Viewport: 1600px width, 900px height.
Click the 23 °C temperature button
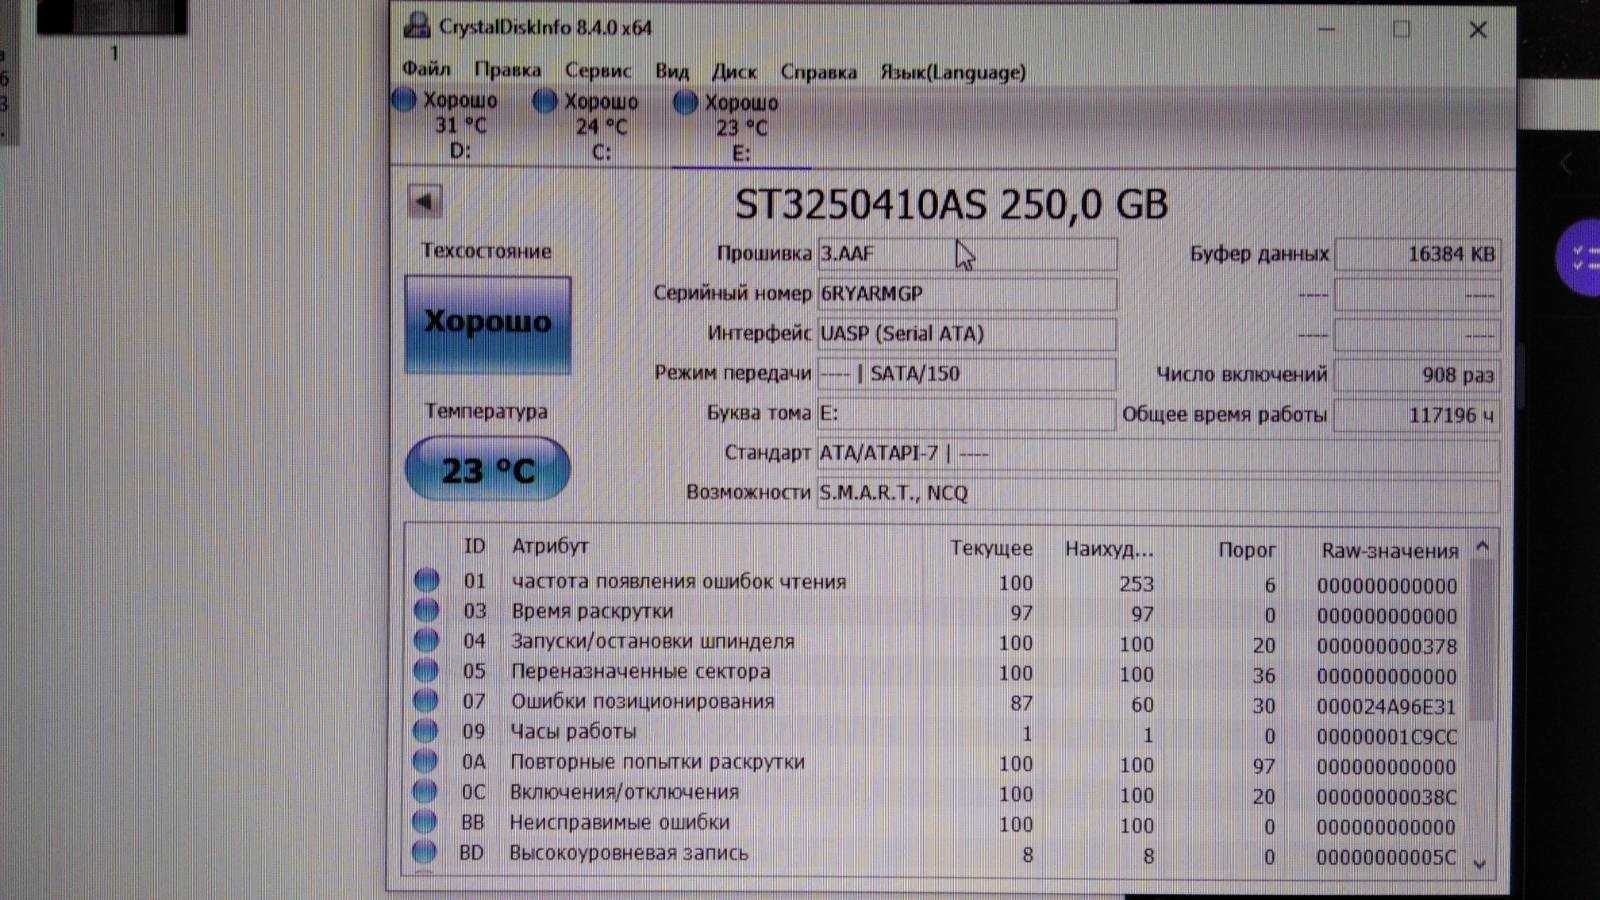click(488, 469)
